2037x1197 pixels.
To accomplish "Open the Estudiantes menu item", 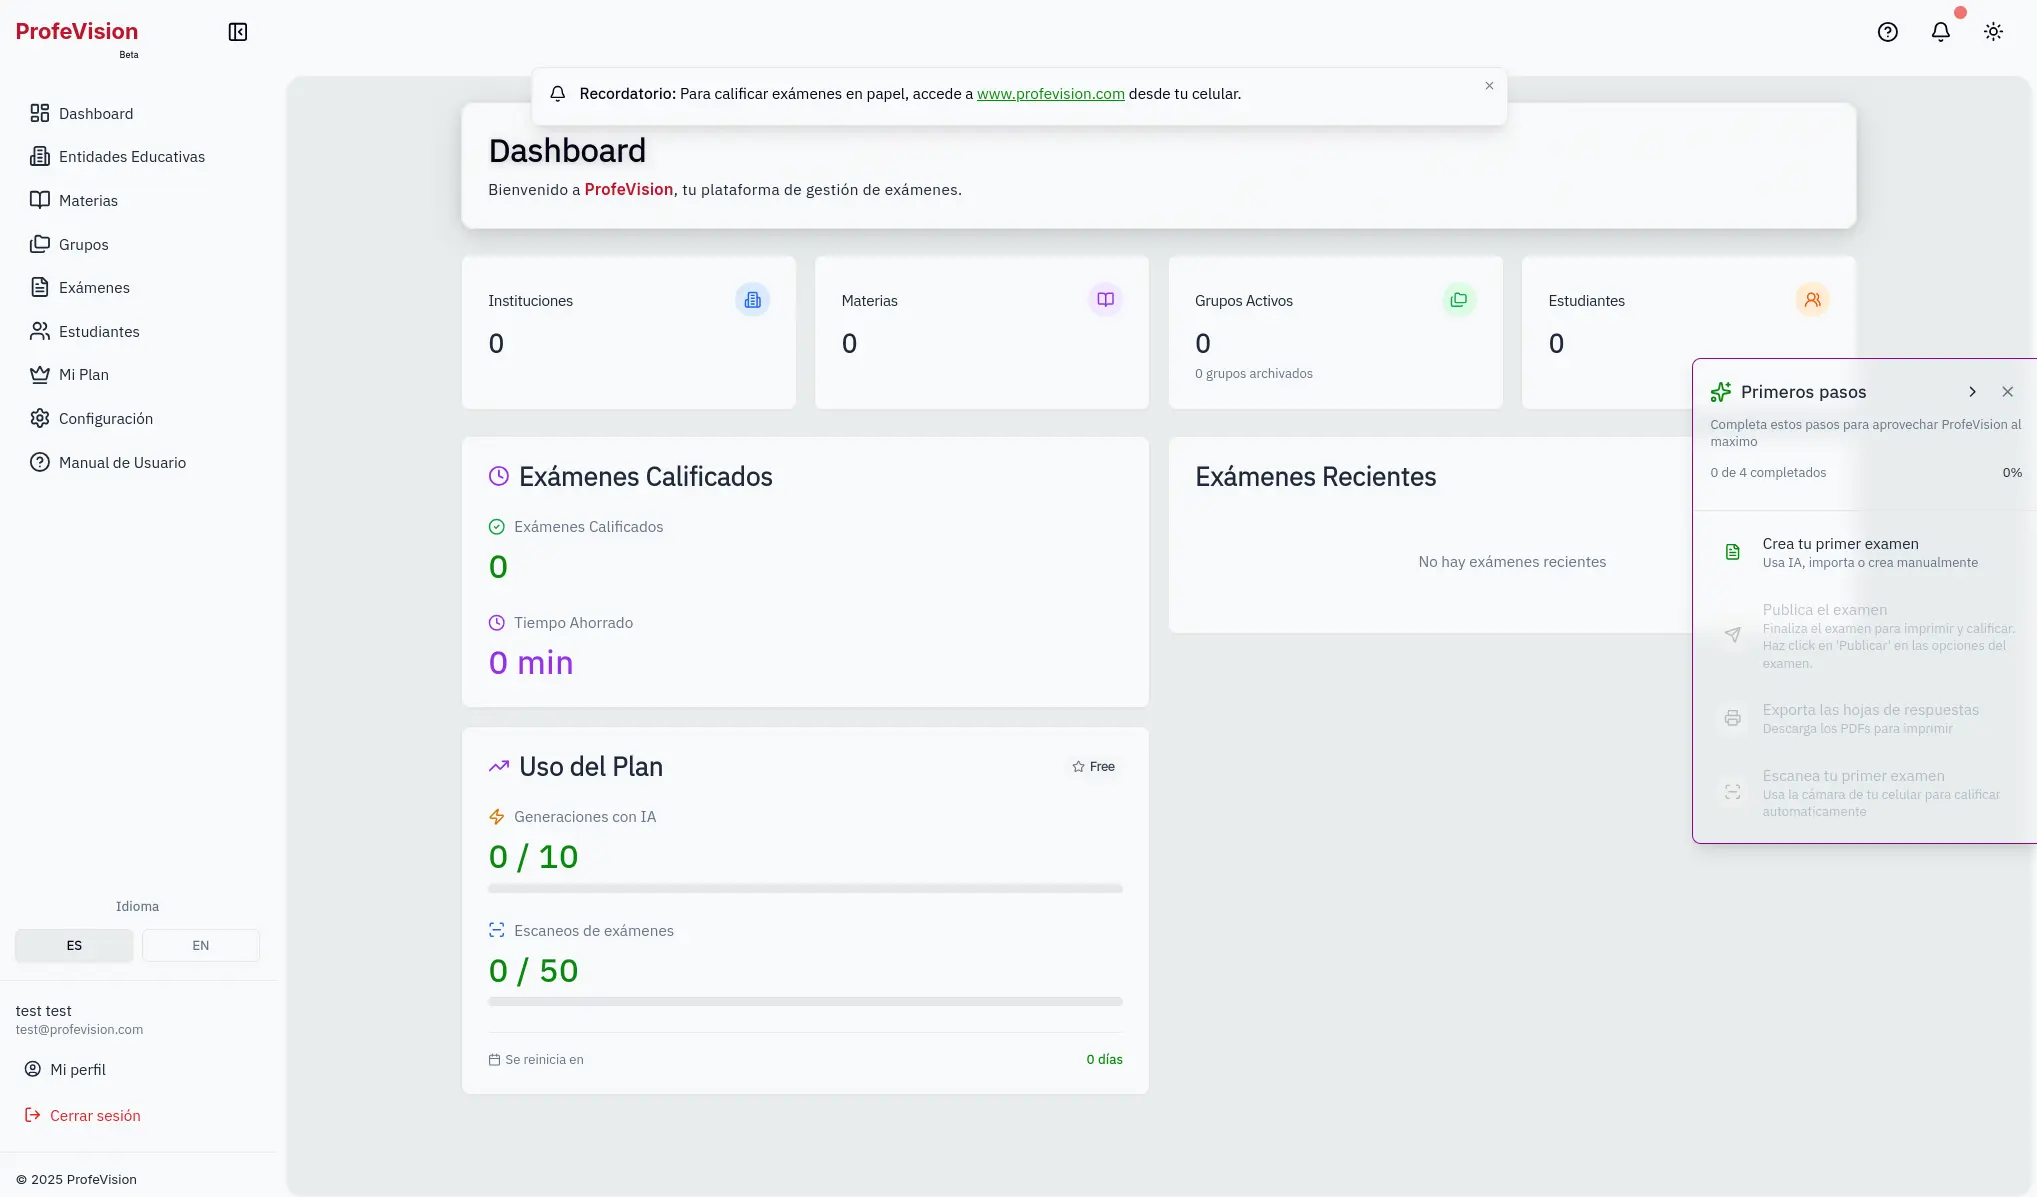I will click(x=99, y=331).
